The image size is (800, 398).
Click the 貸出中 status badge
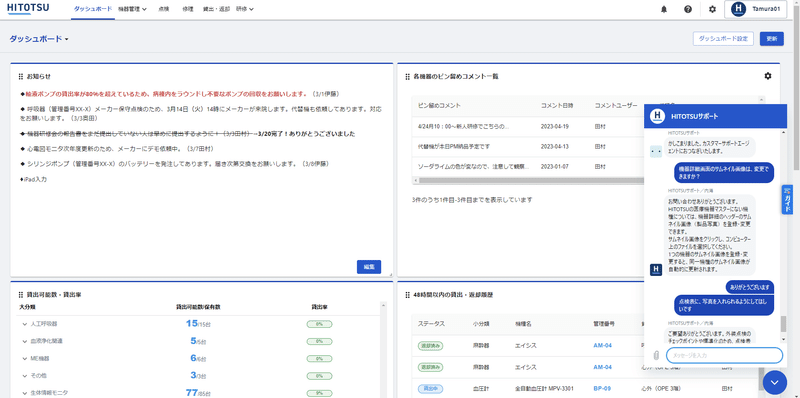(x=430, y=388)
